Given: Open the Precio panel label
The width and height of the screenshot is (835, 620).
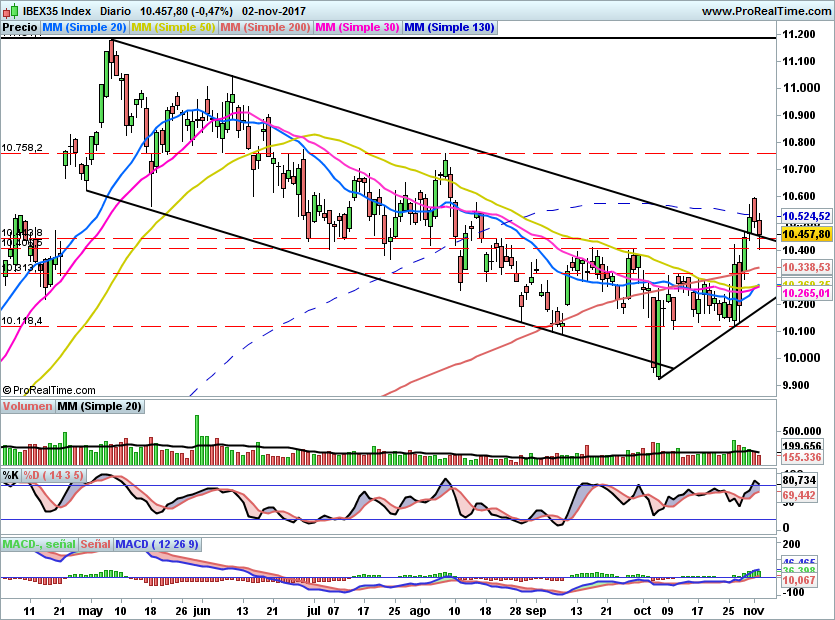Looking at the screenshot, I should point(20,28).
